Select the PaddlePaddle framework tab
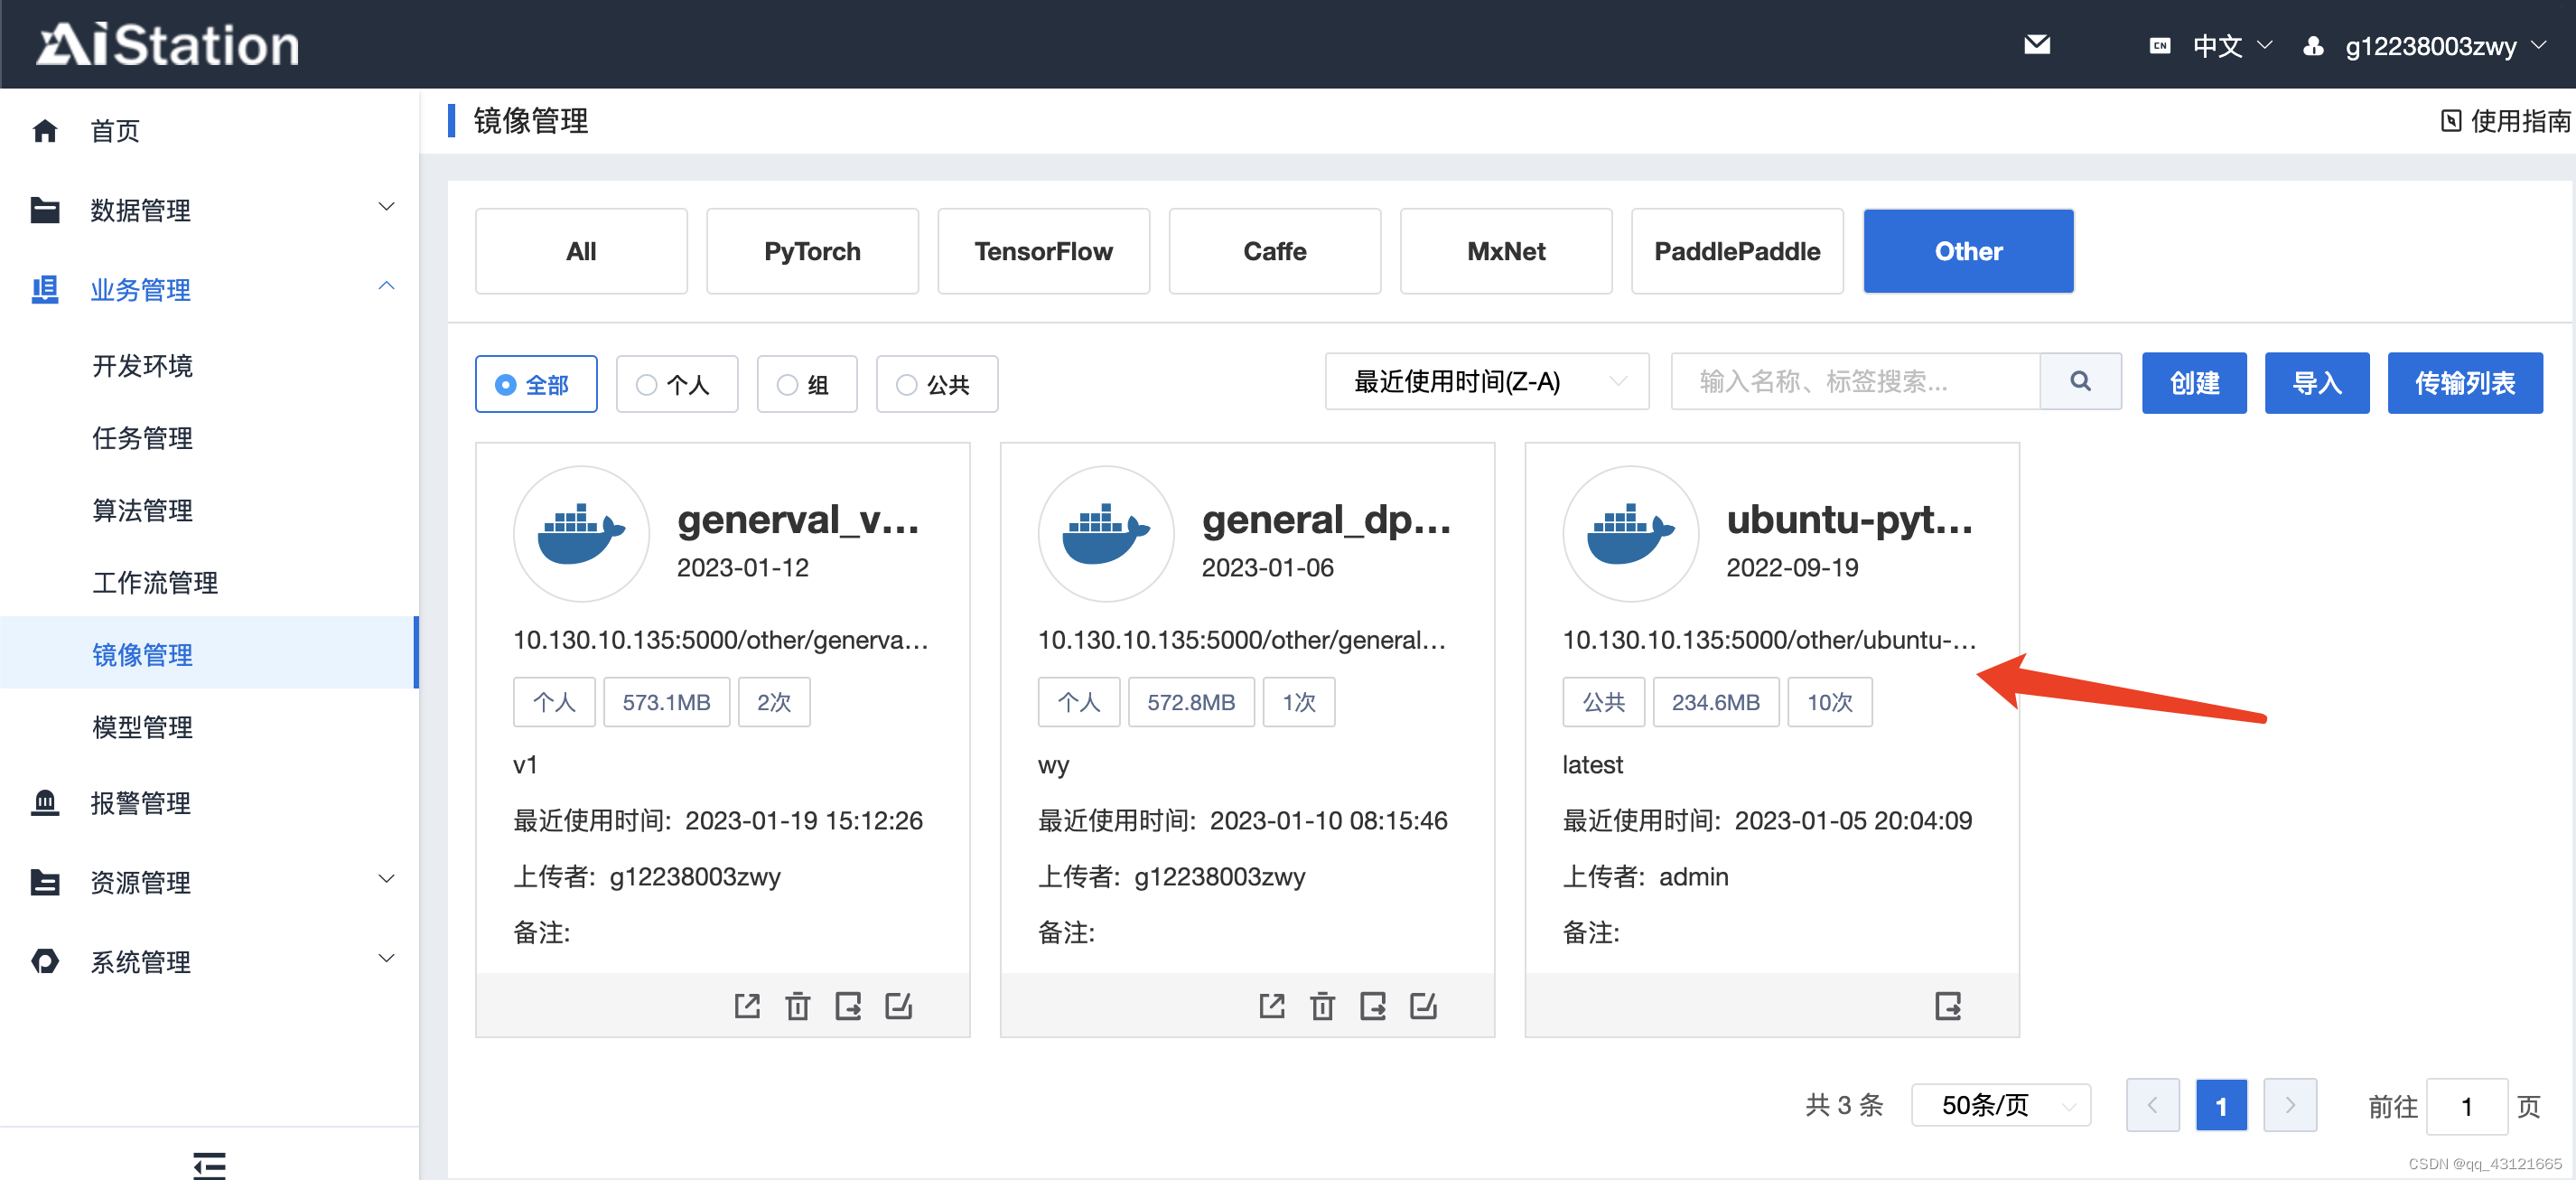 click(1737, 251)
